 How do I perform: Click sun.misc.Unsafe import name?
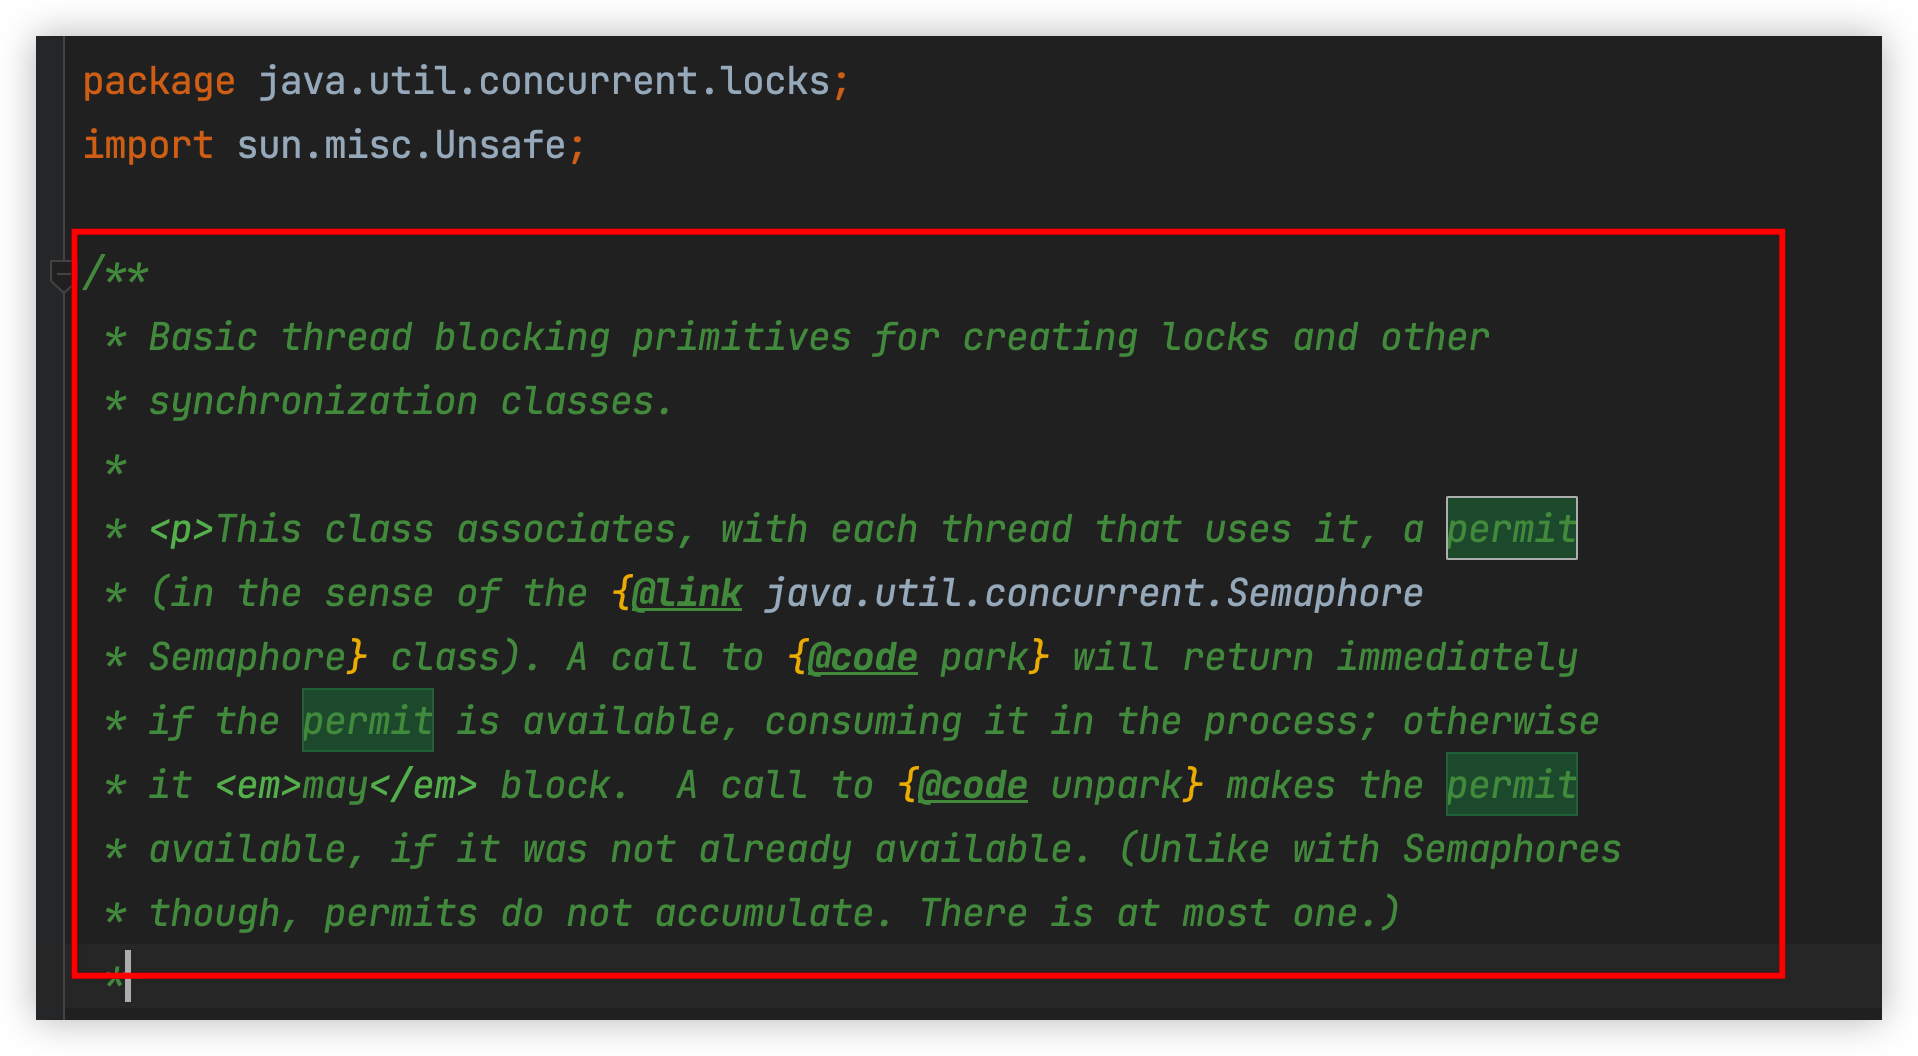[x=401, y=145]
